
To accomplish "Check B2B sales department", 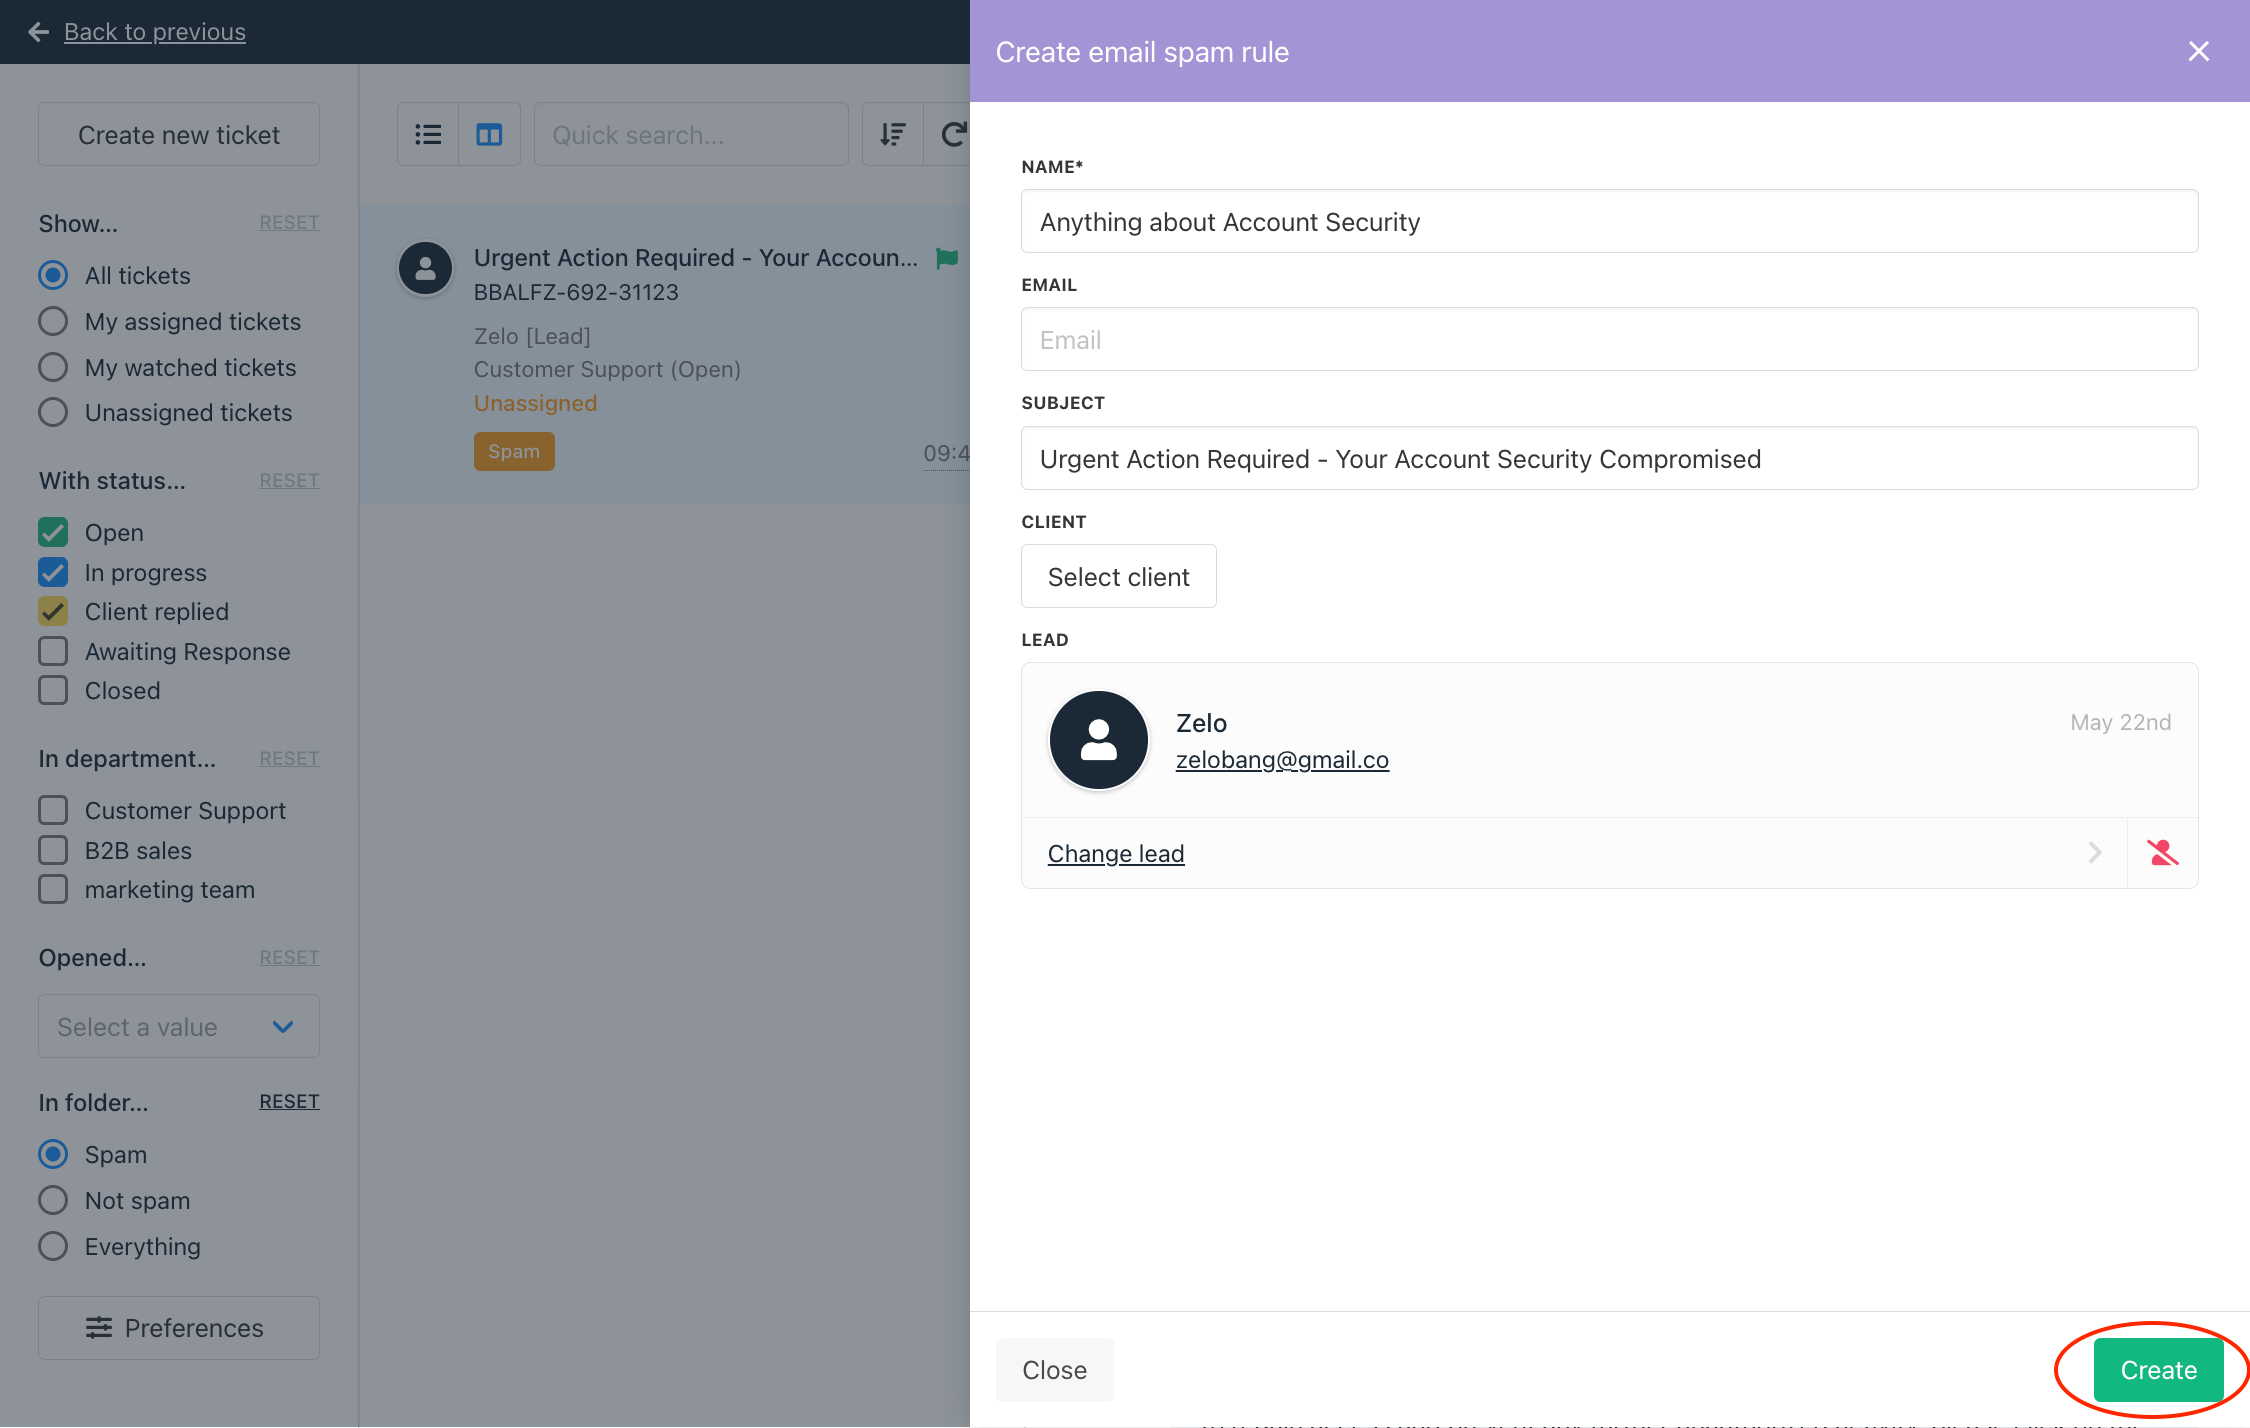I will pos(53,850).
